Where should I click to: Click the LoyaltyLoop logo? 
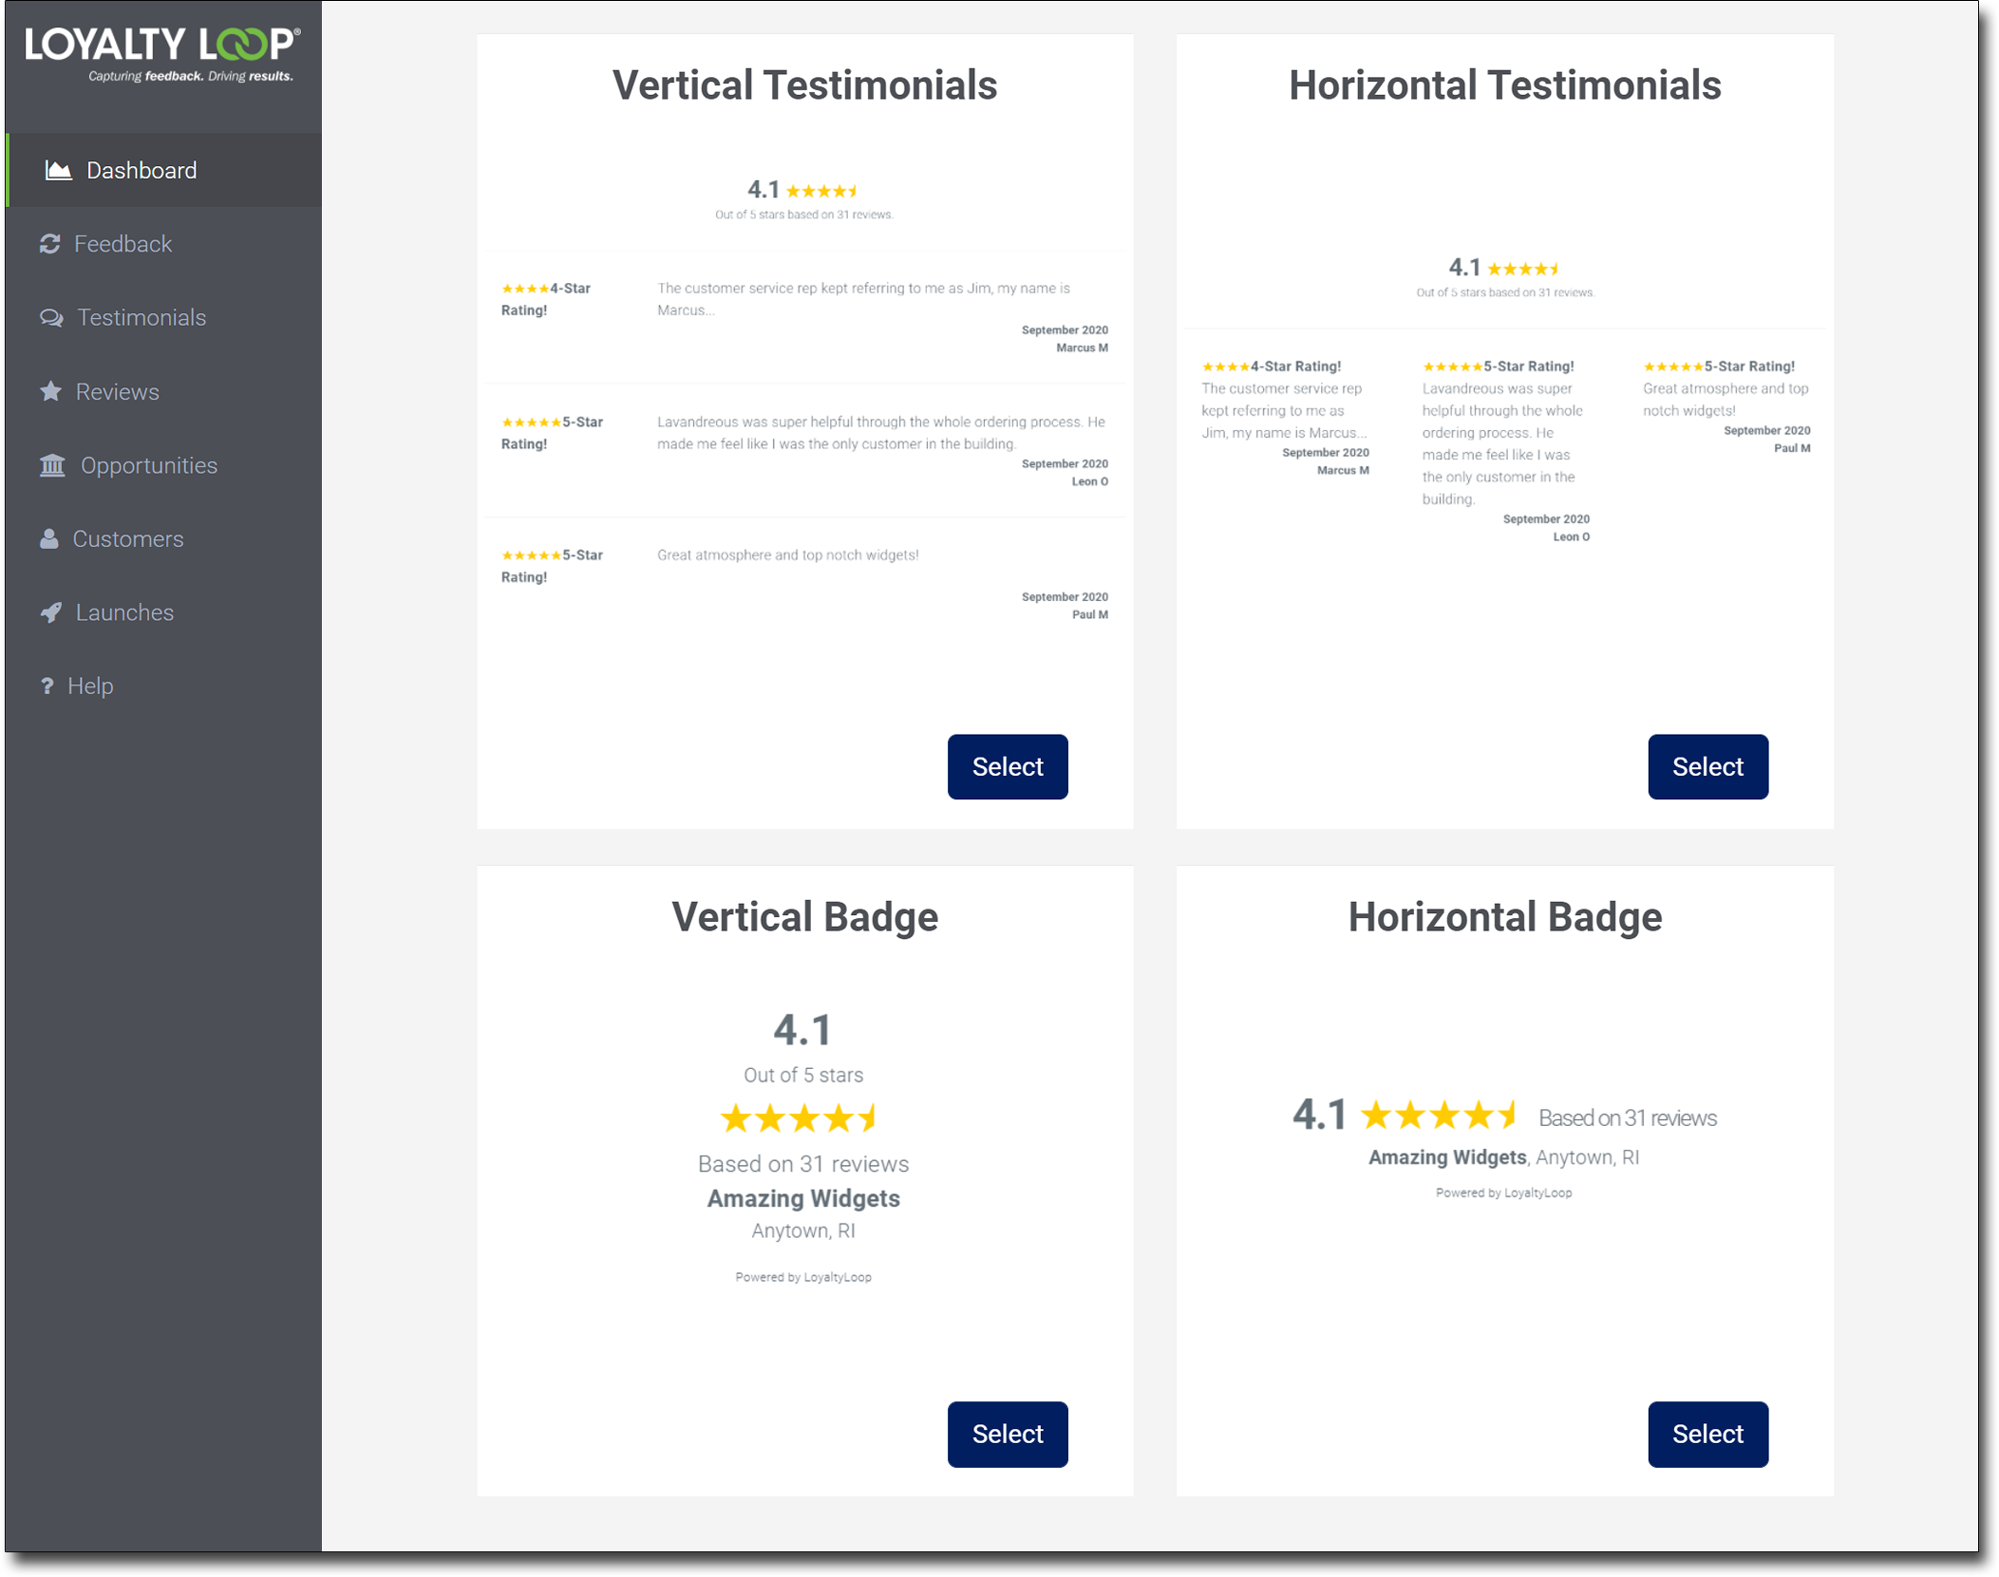tap(162, 55)
